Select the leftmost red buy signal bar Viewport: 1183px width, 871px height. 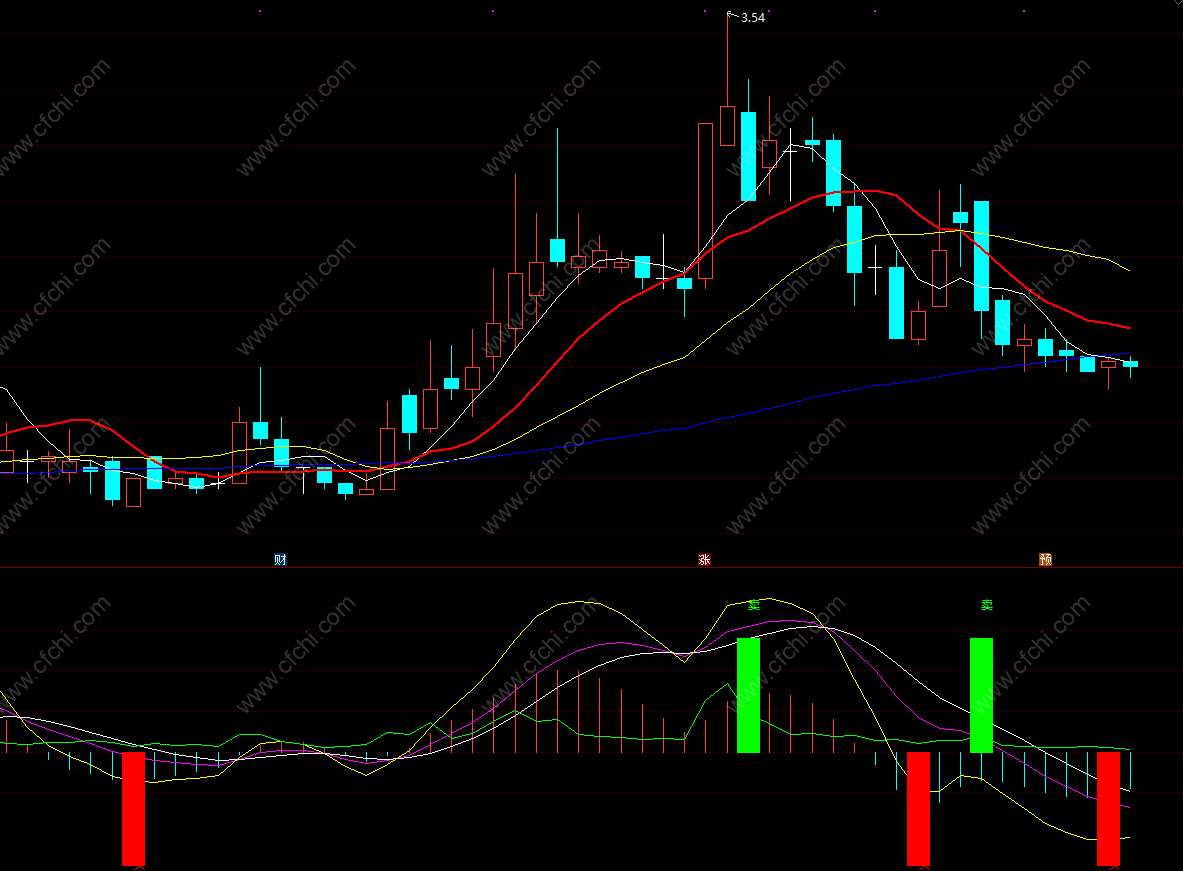(x=134, y=808)
